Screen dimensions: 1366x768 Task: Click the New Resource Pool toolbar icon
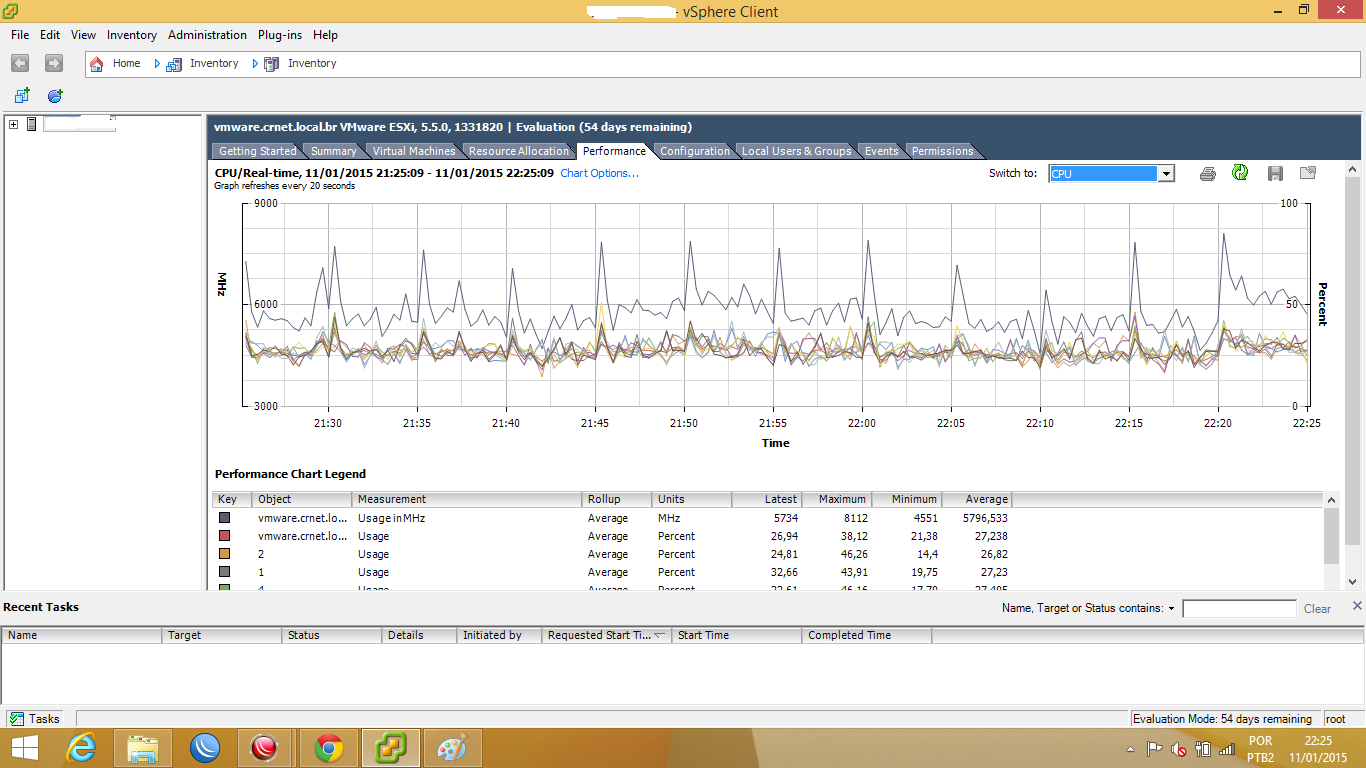(x=55, y=96)
